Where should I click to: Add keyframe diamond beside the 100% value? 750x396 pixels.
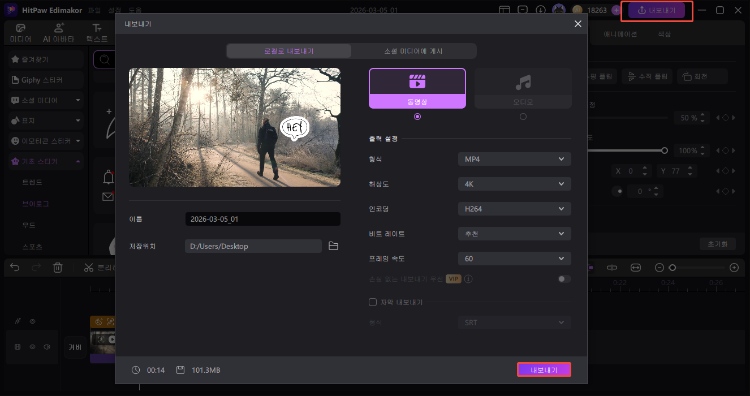[725, 151]
